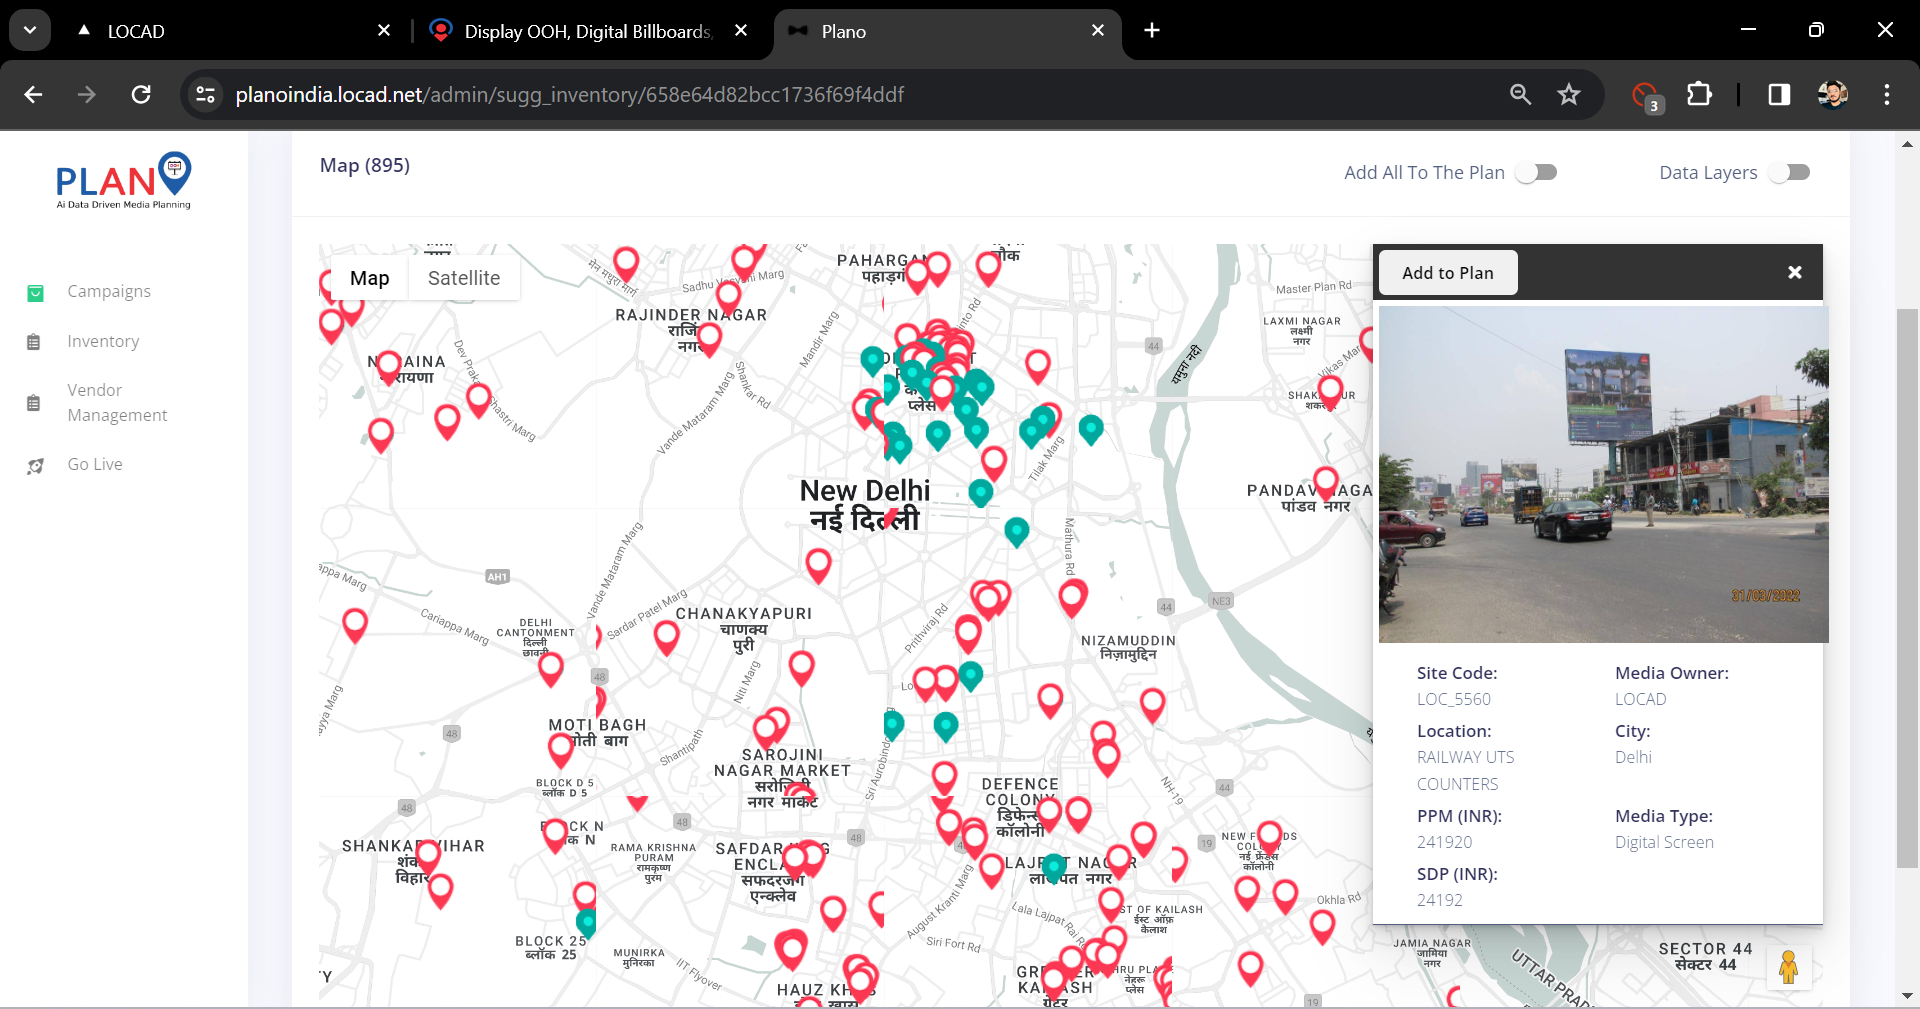Click the Go Live rocket icon
Image resolution: width=1920 pixels, height=1009 pixels.
[35, 466]
